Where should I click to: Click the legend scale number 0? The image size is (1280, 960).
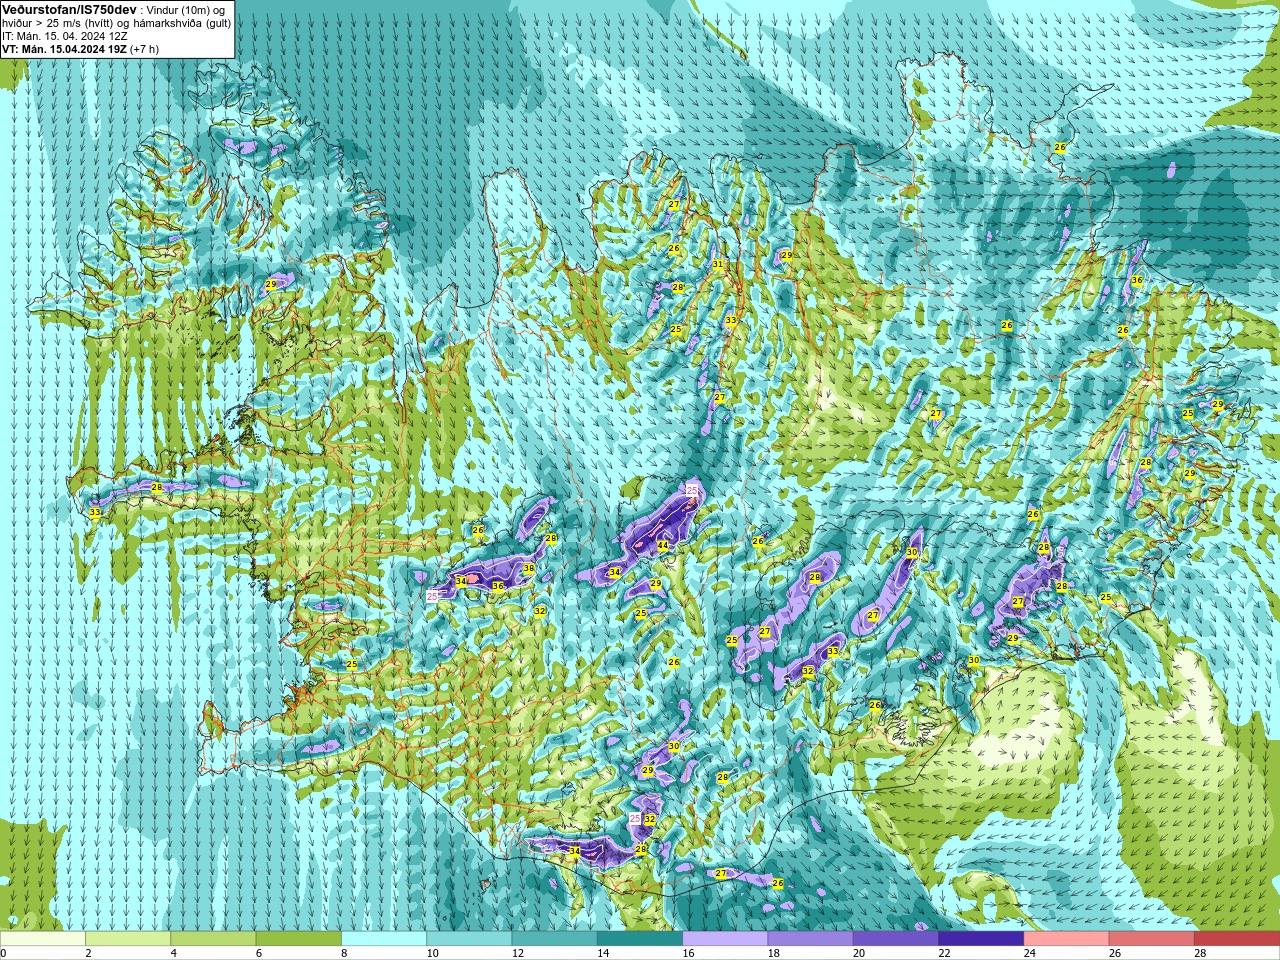3,953
